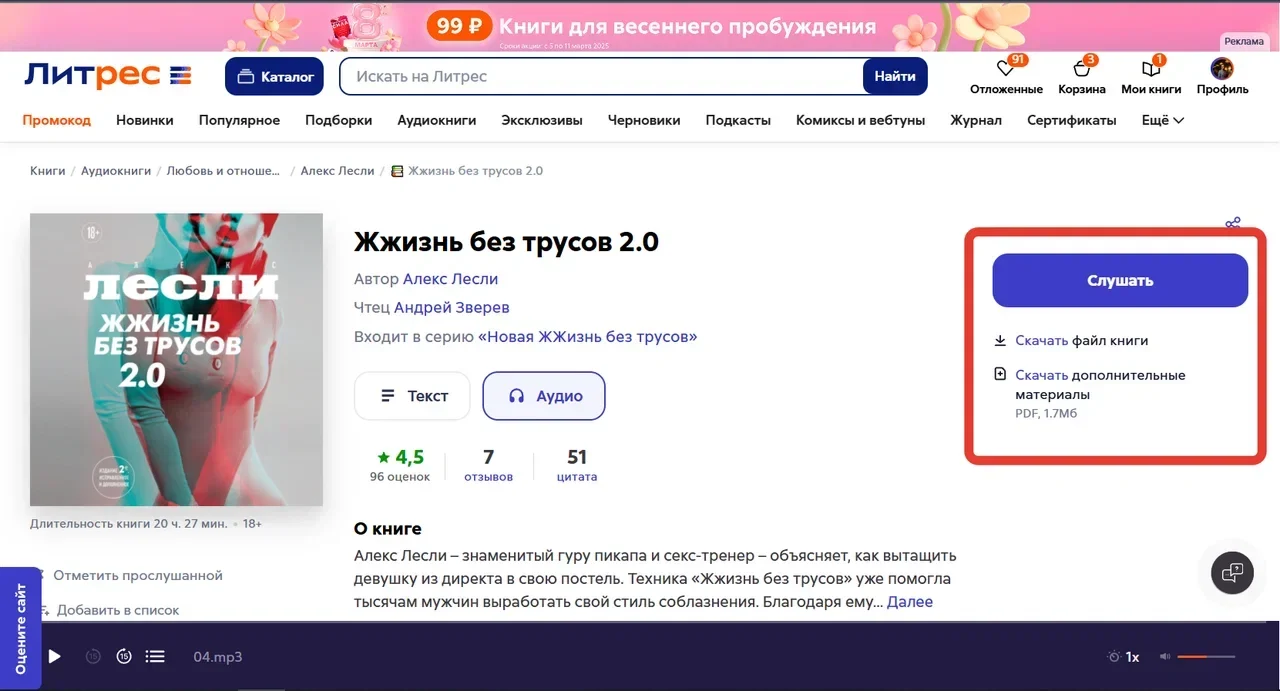Rewind 15 seconds in player
This screenshot has width=1280, height=691.
click(93, 657)
